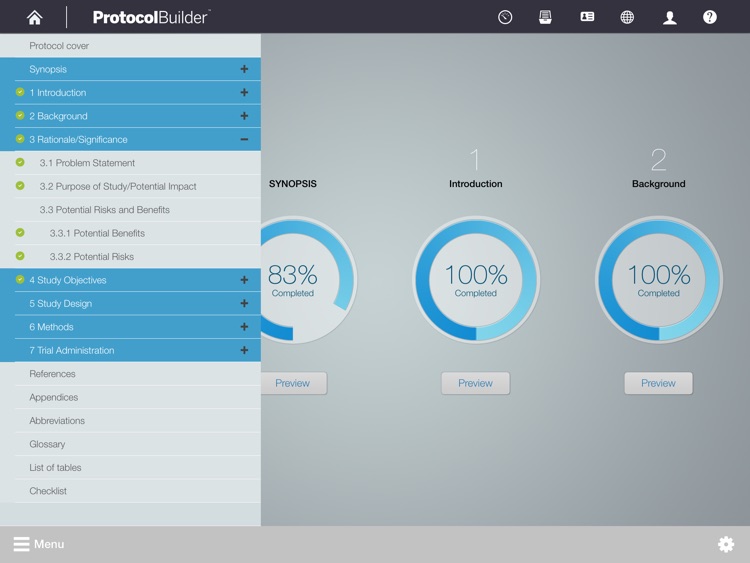The image size is (750, 563).
Task: Open the print/documents tray icon
Action: click(545, 17)
